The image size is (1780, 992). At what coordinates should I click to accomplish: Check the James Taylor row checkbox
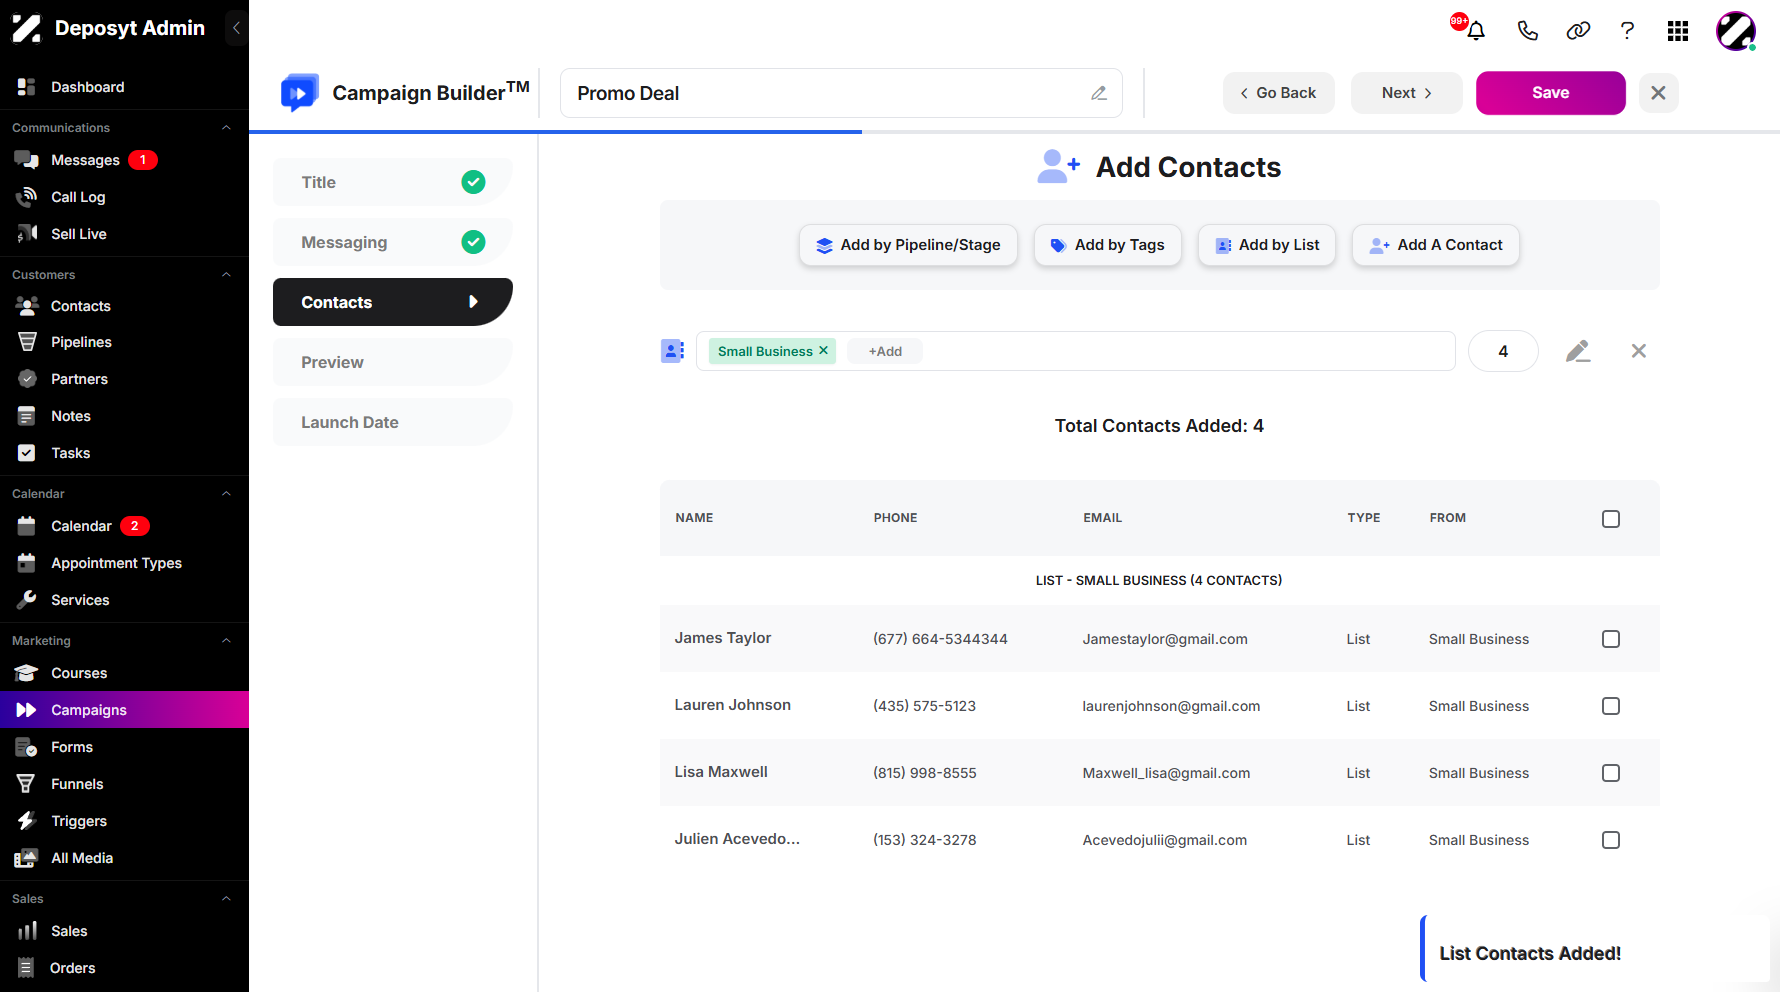(1611, 639)
